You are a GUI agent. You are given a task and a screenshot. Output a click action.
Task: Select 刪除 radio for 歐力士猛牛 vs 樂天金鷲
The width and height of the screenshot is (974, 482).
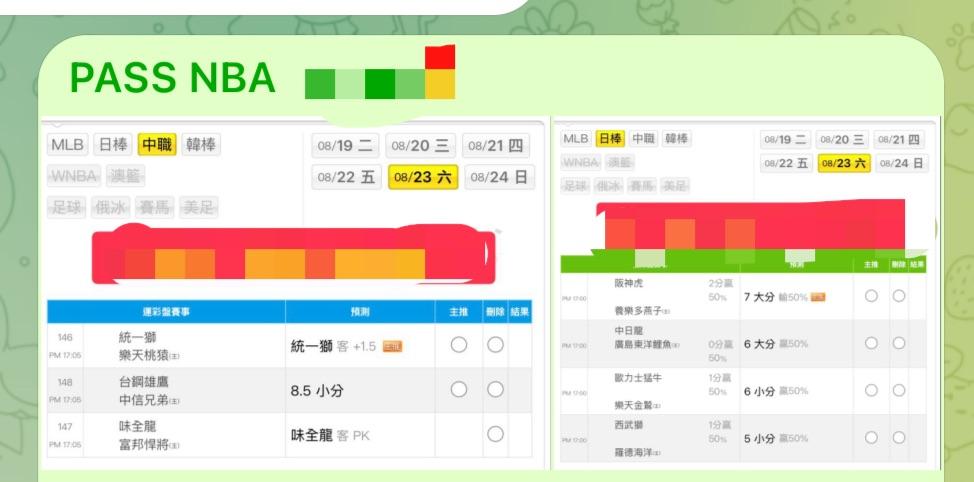click(x=899, y=390)
